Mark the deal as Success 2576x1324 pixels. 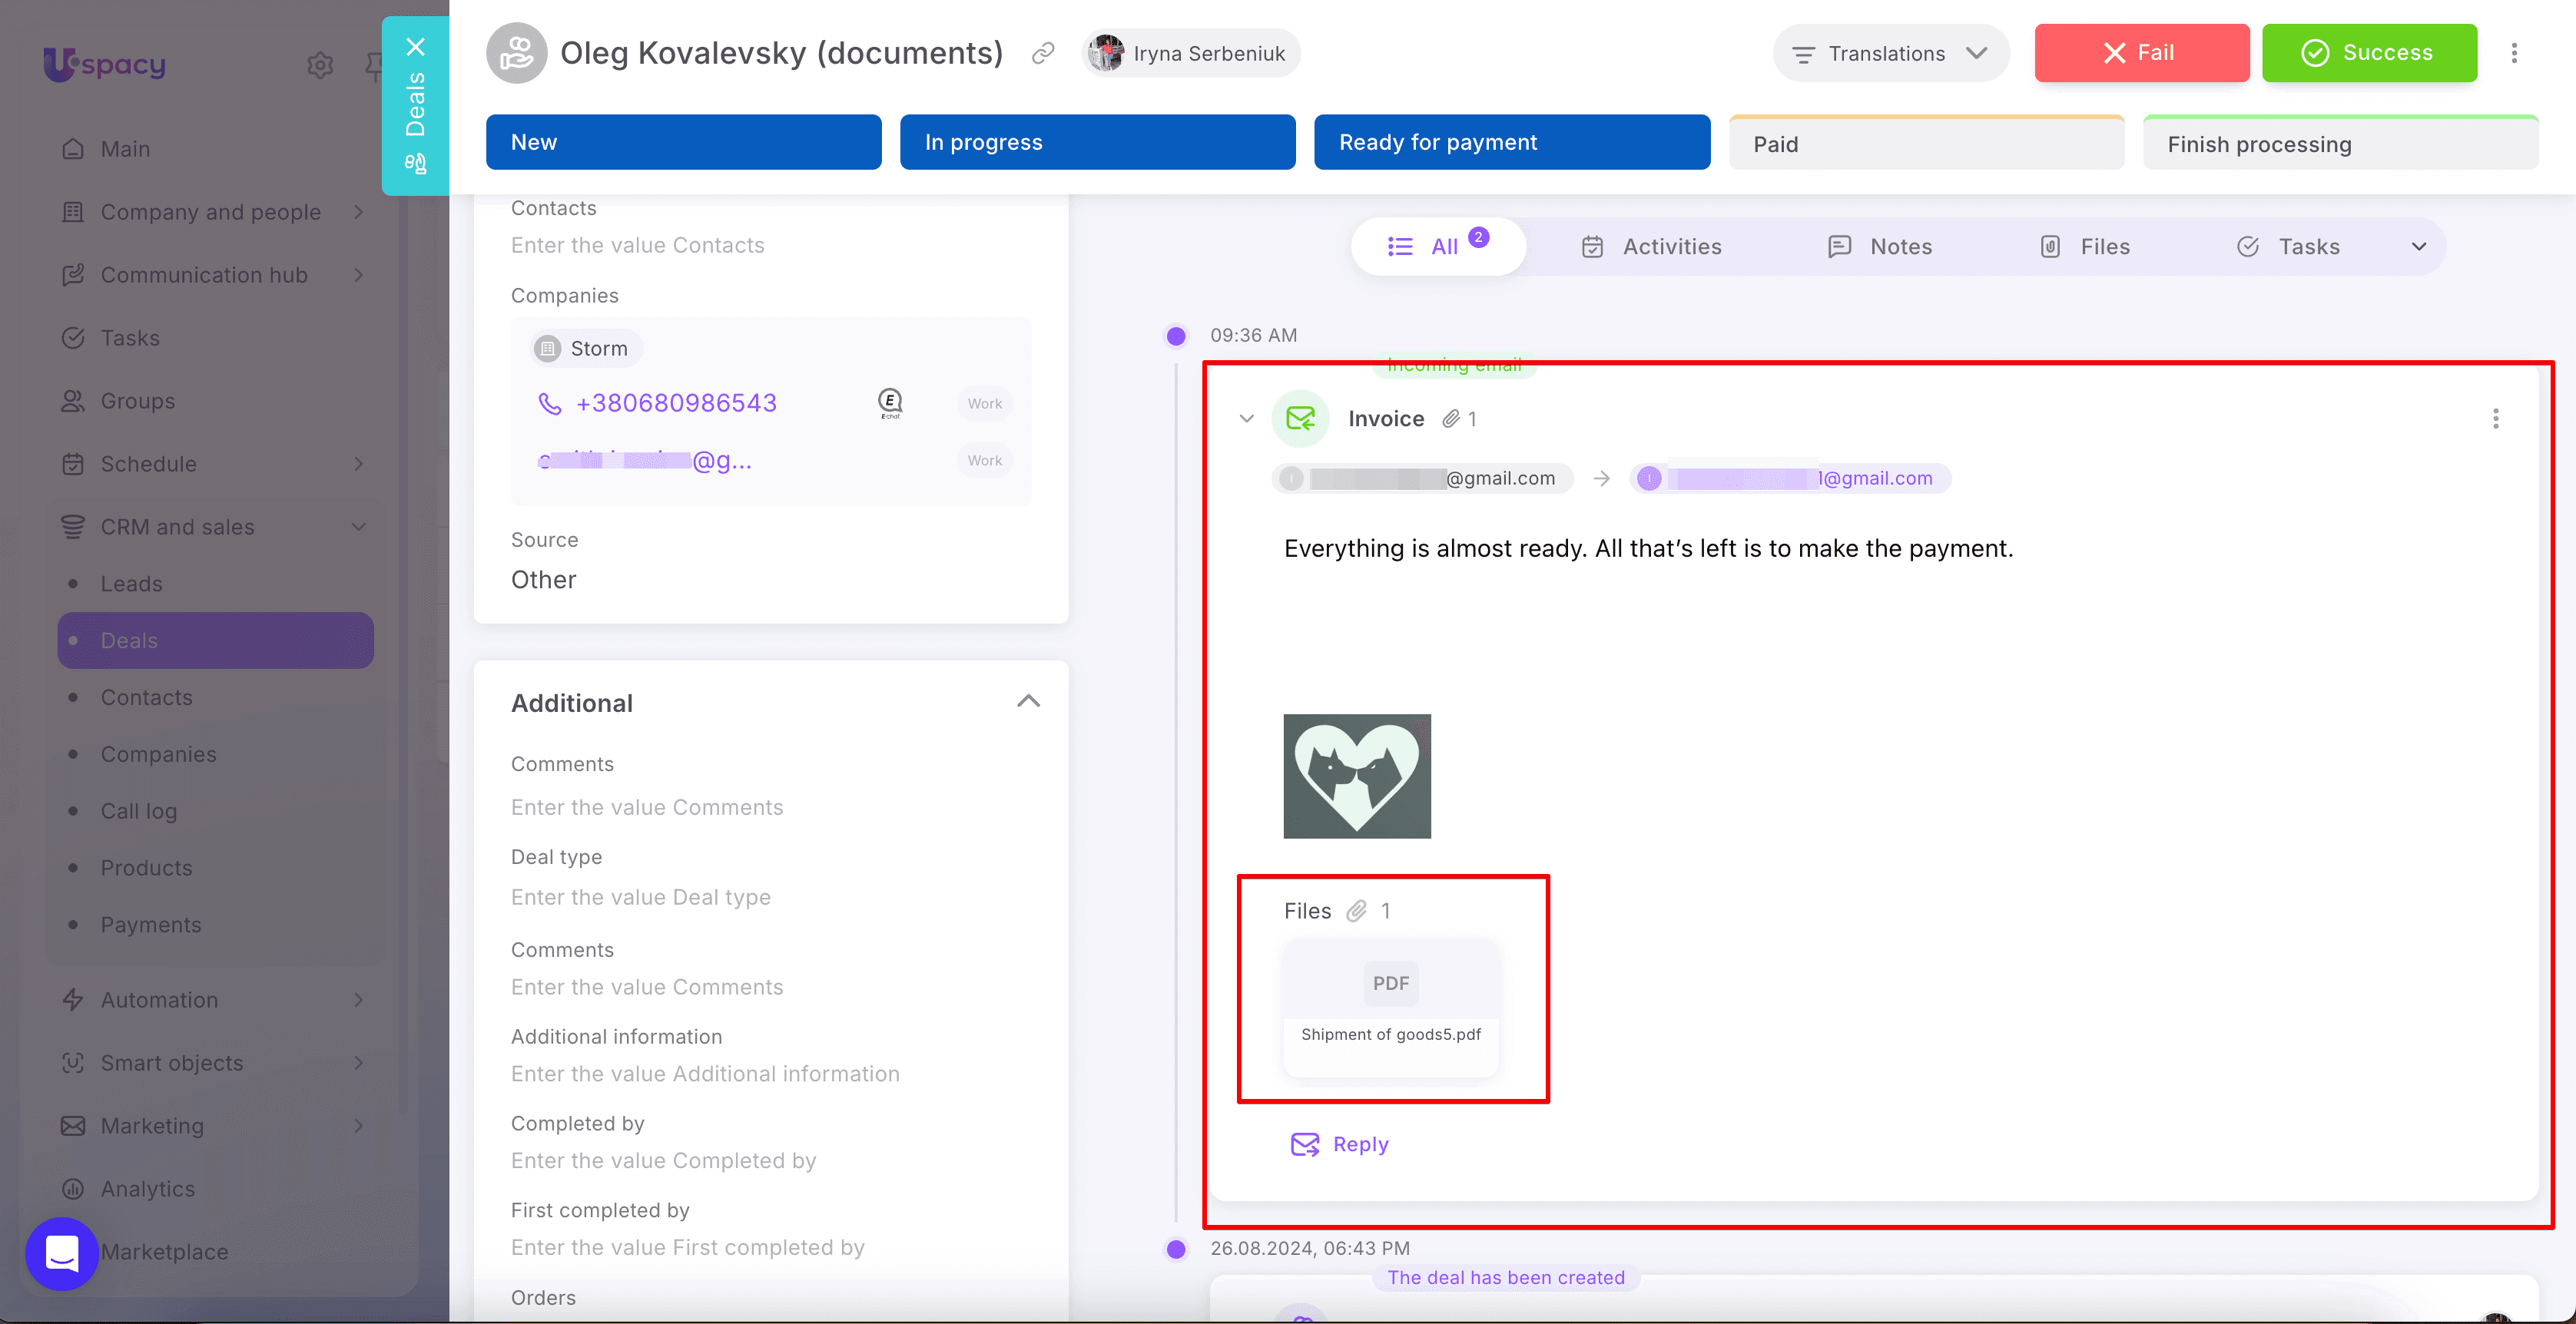click(2369, 53)
